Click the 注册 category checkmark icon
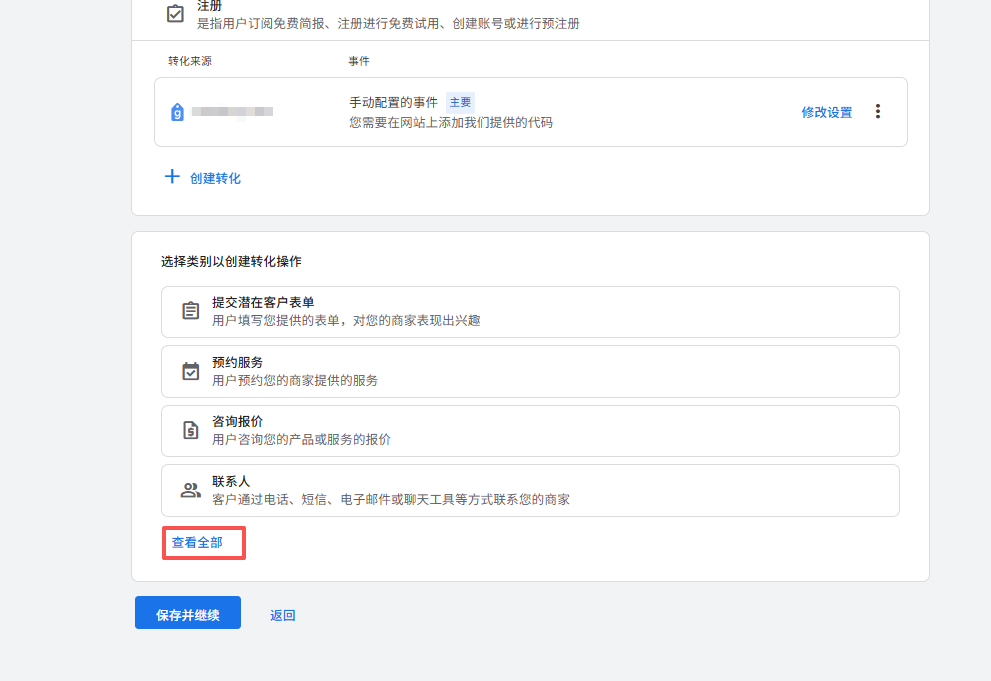This screenshot has height=681, width=991. (x=175, y=14)
